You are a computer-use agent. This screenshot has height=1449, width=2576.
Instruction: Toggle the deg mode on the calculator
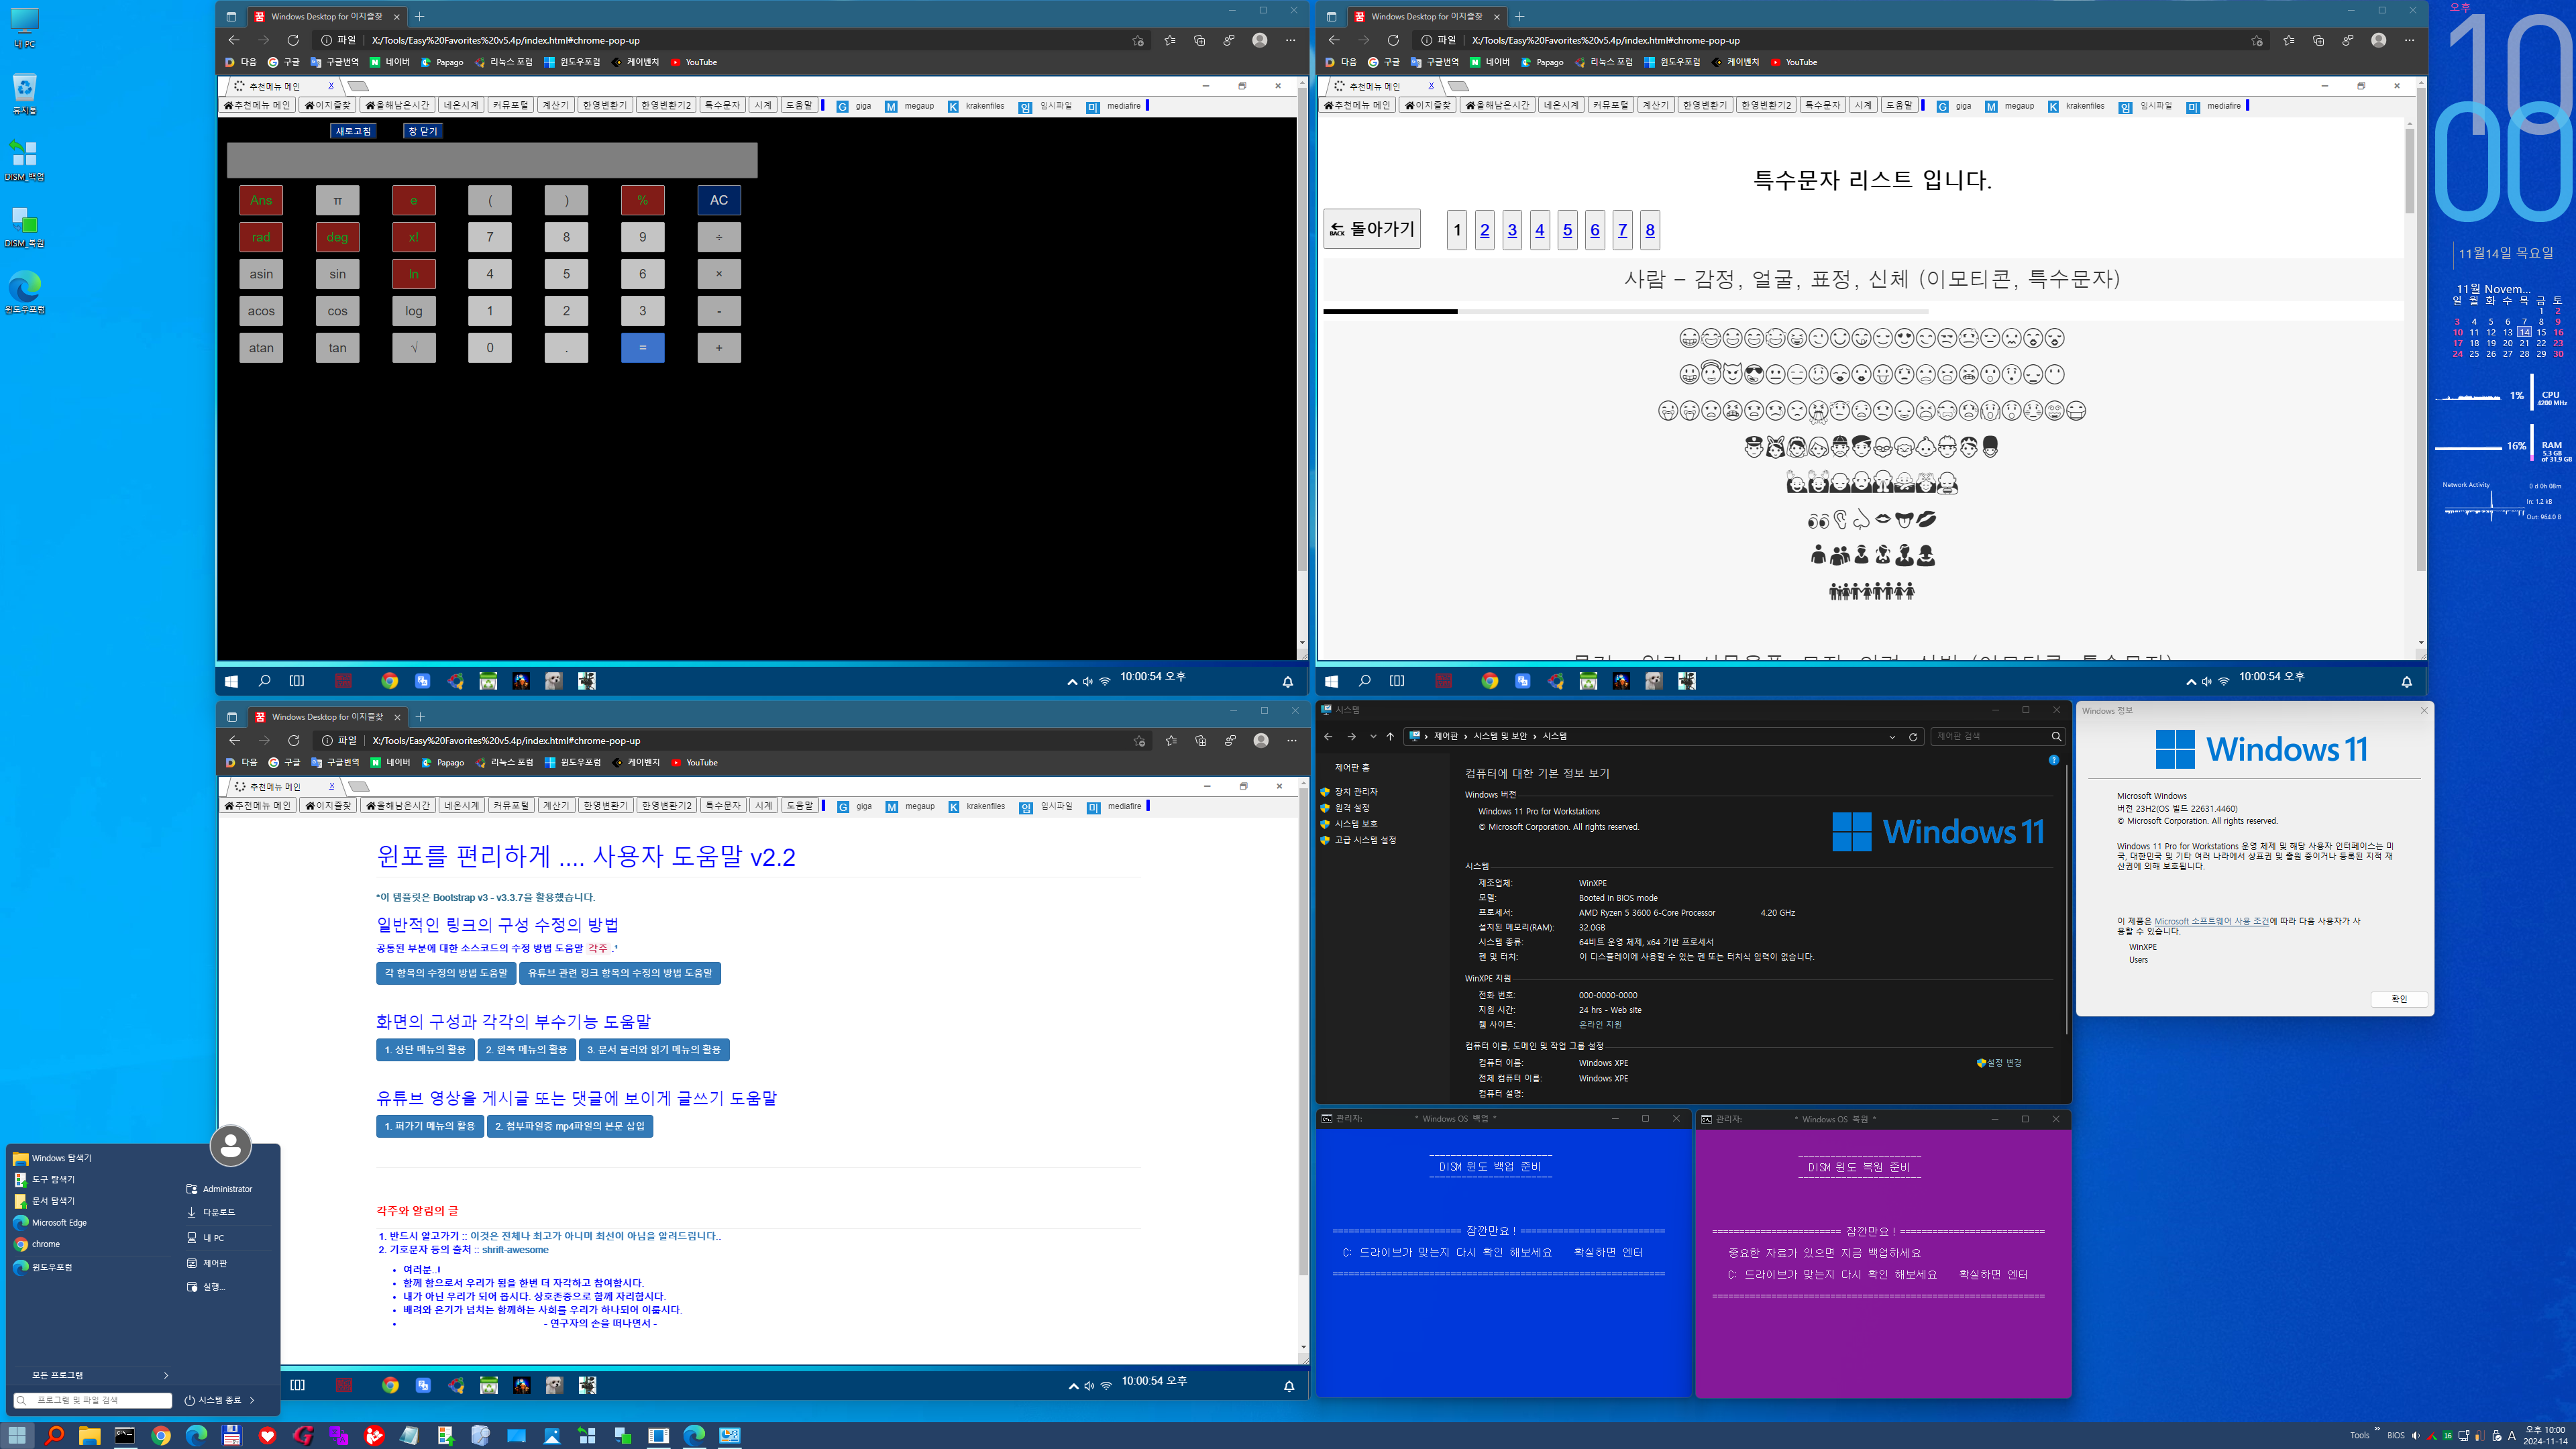[x=337, y=237]
